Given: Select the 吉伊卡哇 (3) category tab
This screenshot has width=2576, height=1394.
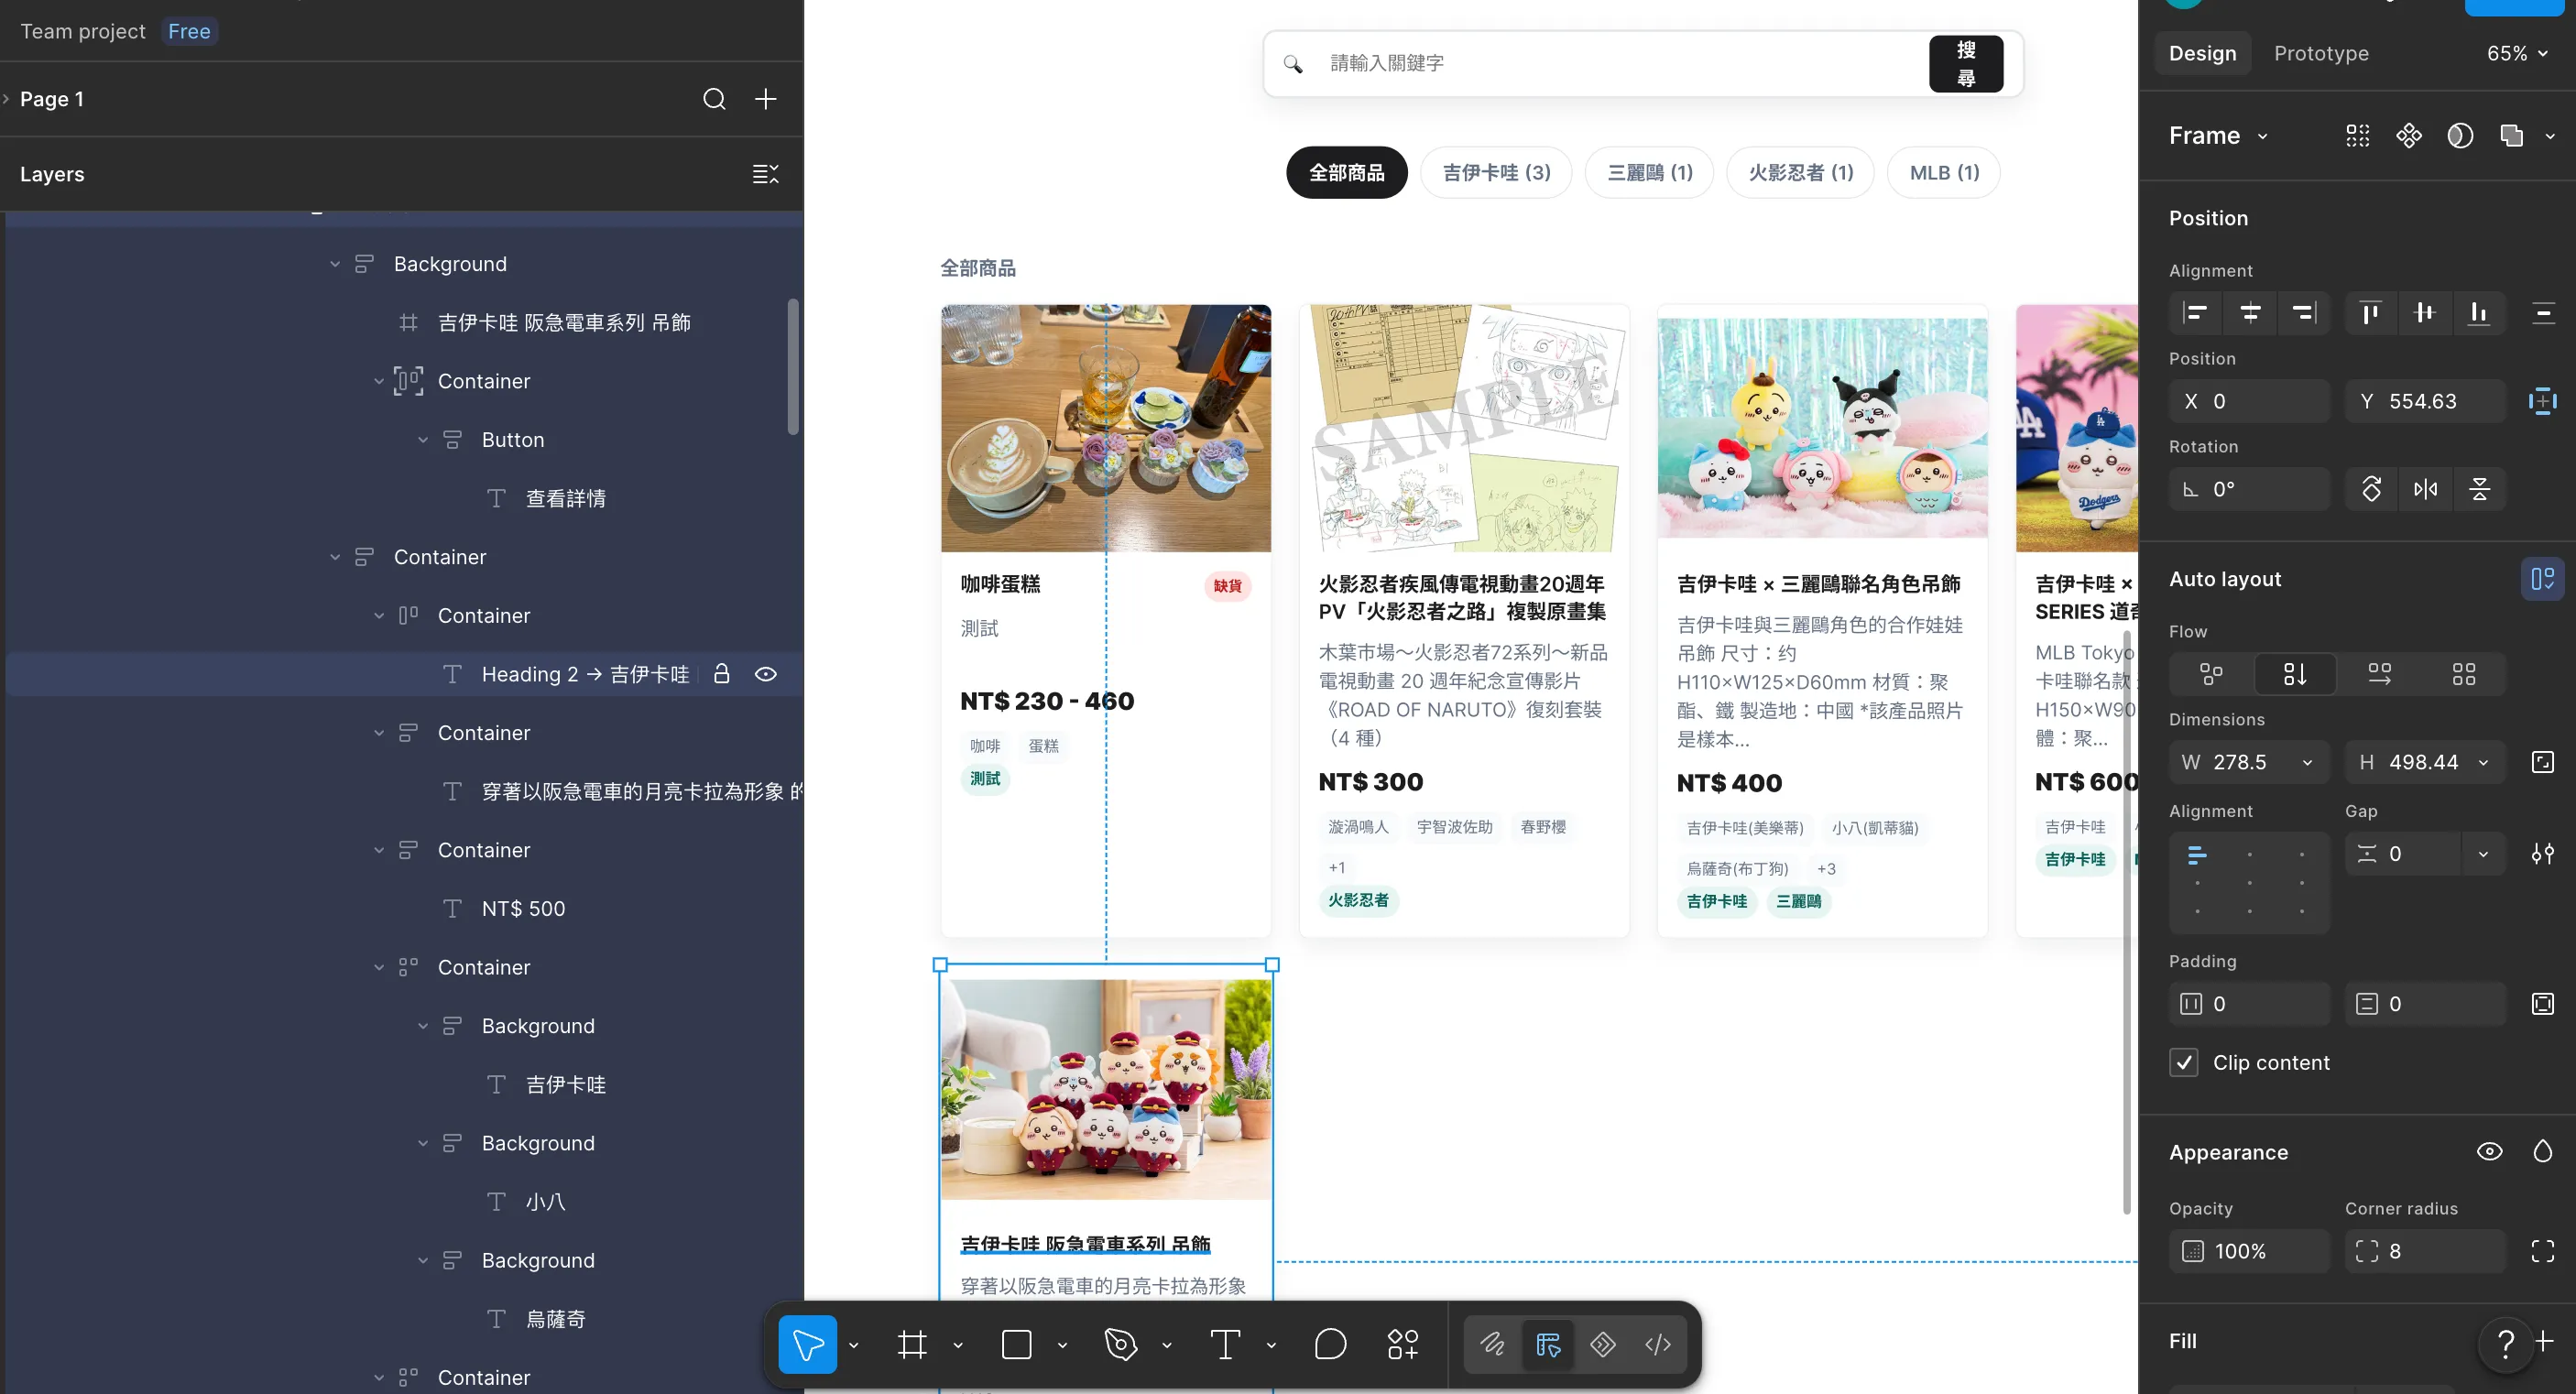Looking at the screenshot, I should pyautogui.click(x=1496, y=172).
